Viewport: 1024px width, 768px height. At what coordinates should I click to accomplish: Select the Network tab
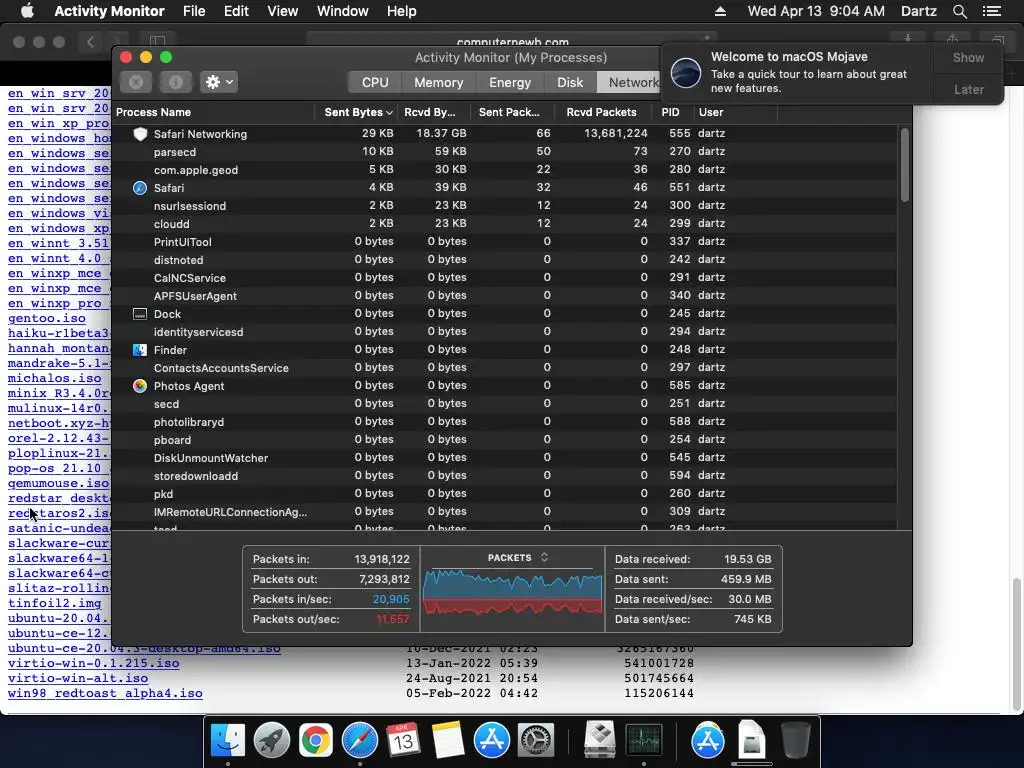[630, 82]
